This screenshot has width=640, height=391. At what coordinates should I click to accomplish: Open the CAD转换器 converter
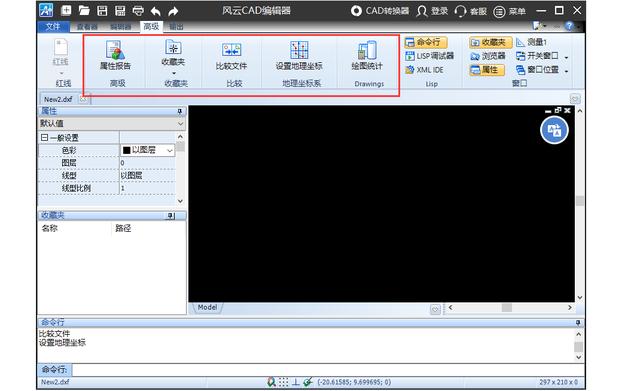[380, 11]
